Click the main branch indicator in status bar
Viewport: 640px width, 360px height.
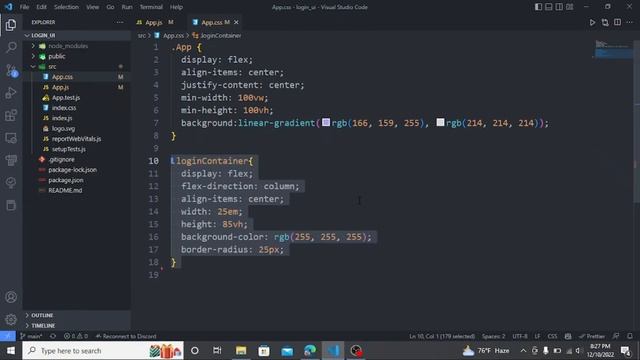[32, 336]
